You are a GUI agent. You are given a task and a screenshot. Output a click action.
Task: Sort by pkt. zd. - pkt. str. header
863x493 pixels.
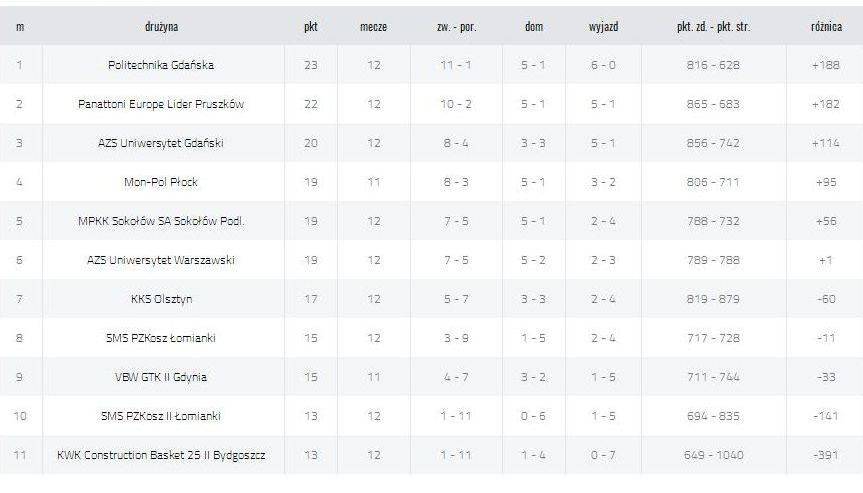click(713, 26)
